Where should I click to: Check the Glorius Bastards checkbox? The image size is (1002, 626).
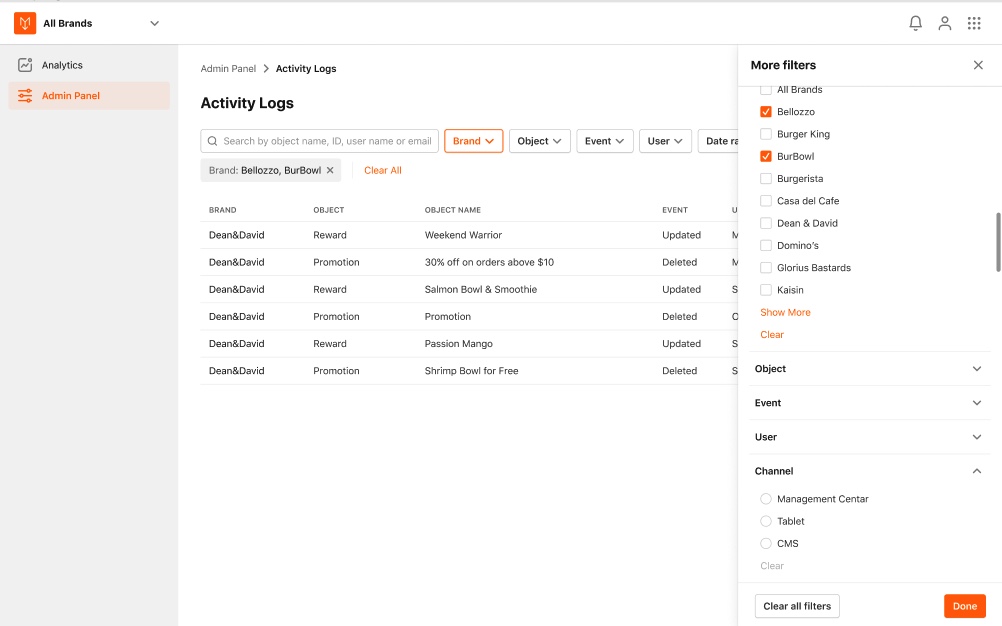coord(766,268)
